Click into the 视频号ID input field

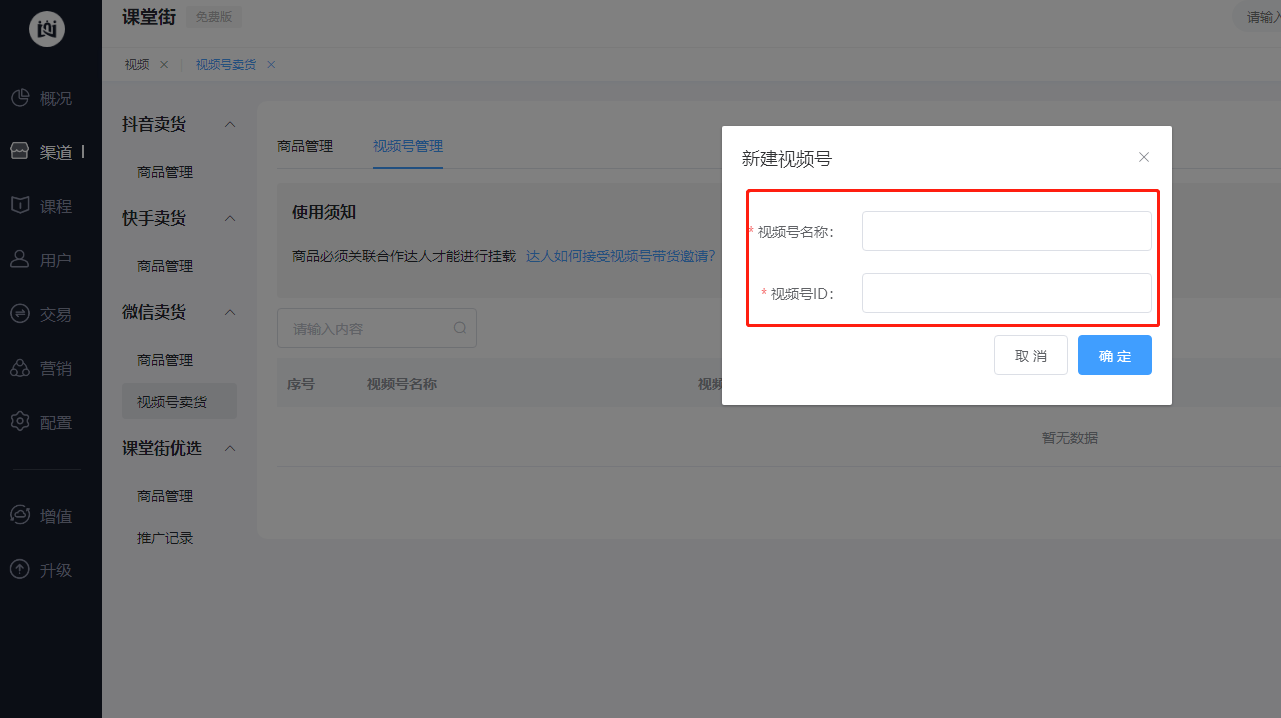(1006, 293)
